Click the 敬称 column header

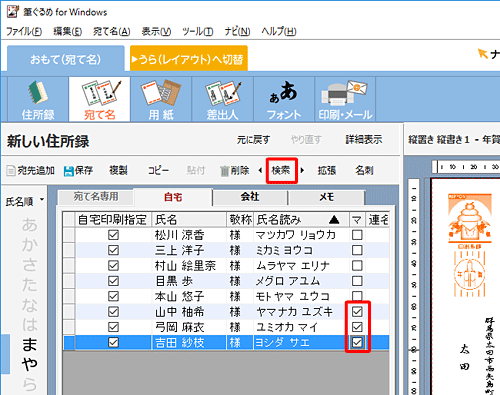click(x=240, y=220)
